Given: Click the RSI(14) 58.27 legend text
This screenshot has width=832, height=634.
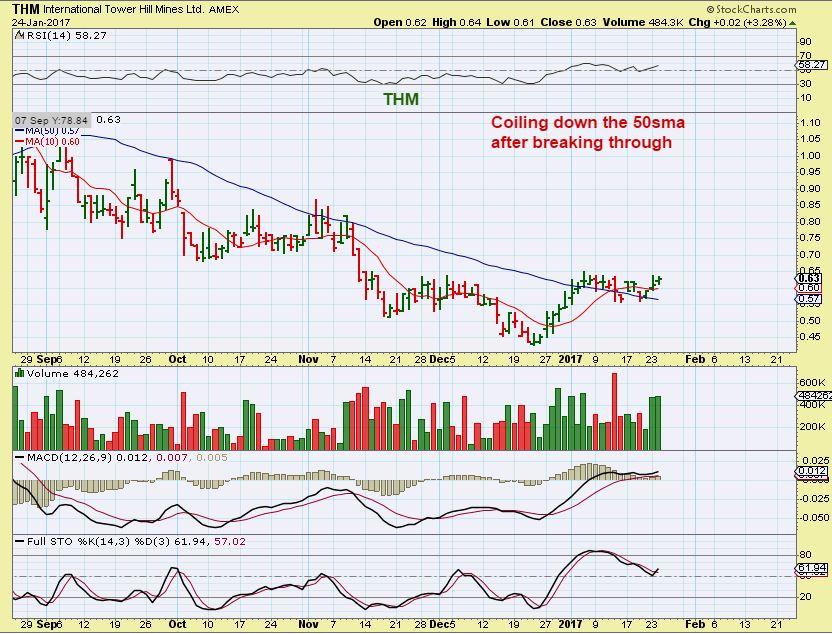Looking at the screenshot, I should [66, 36].
